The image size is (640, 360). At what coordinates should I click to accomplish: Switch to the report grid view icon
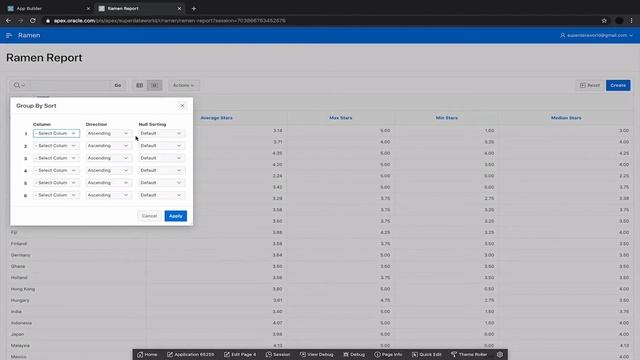coord(140,85)
